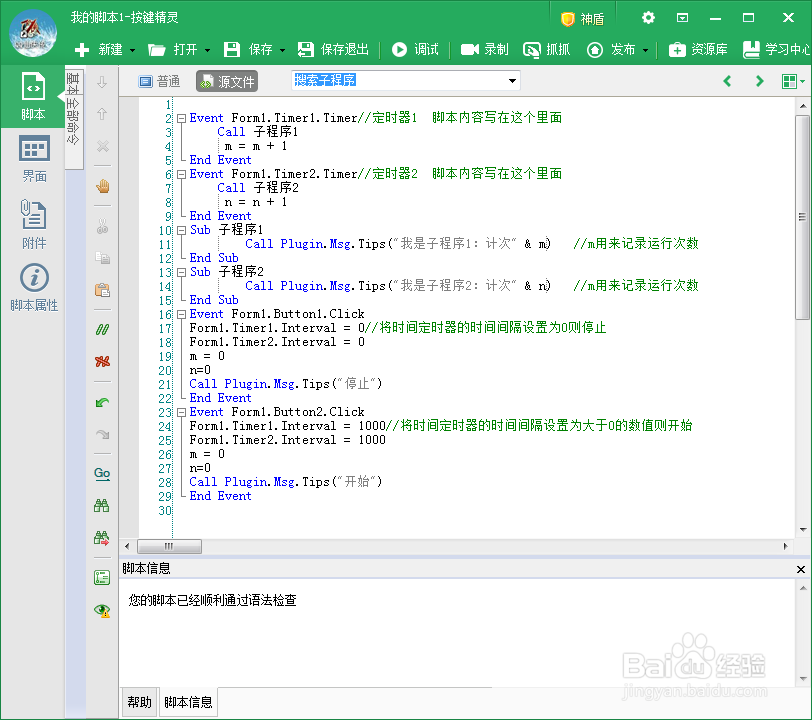
Task: Click the green comment slashes icon
Action: pos(102,329)
